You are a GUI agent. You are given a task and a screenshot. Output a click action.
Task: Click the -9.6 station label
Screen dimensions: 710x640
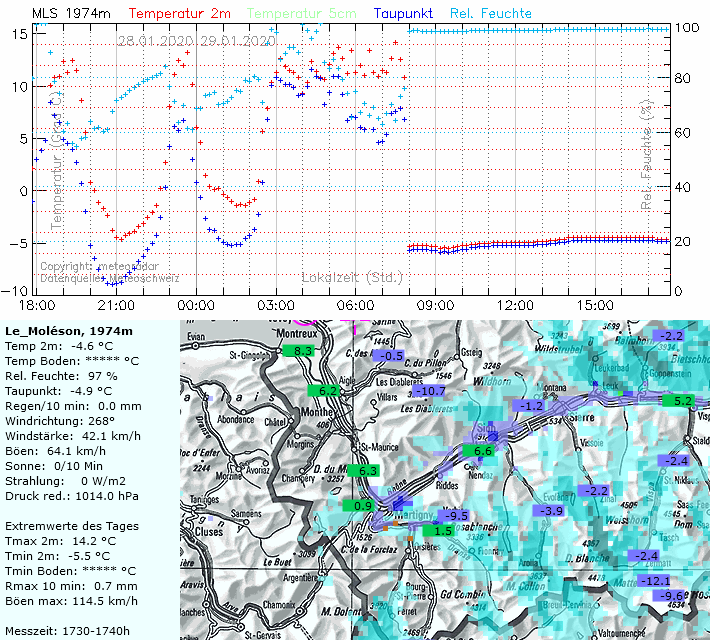(668, 595)
